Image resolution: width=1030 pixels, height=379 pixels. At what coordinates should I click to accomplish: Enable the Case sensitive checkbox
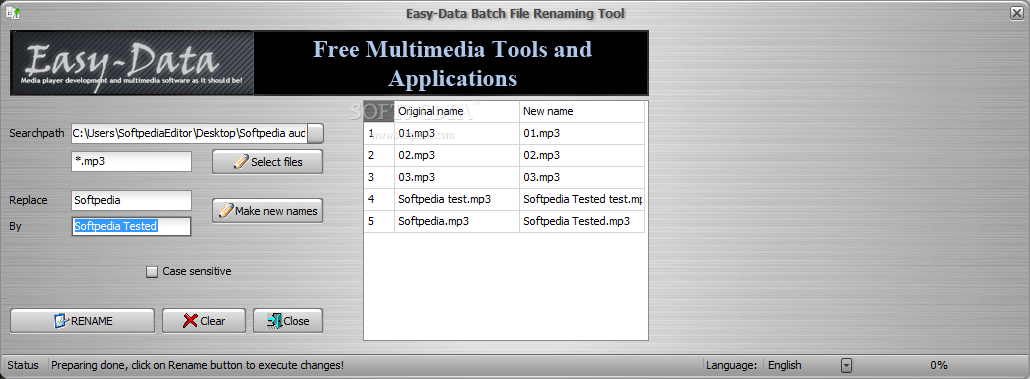click(152, 271)
